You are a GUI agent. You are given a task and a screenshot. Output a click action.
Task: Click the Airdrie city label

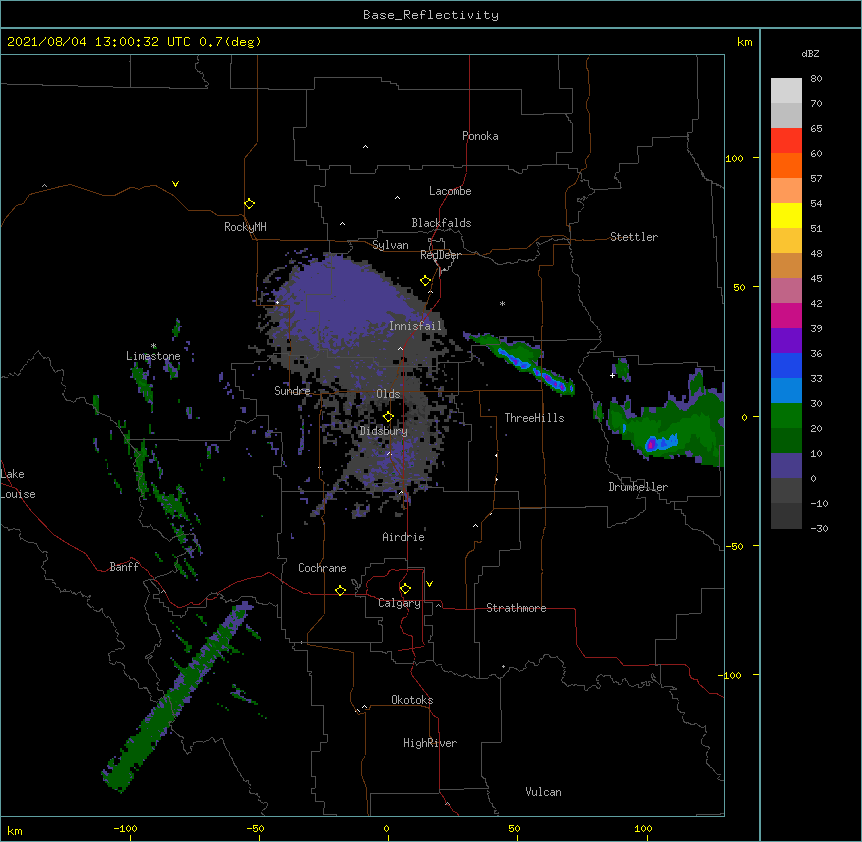404,537
